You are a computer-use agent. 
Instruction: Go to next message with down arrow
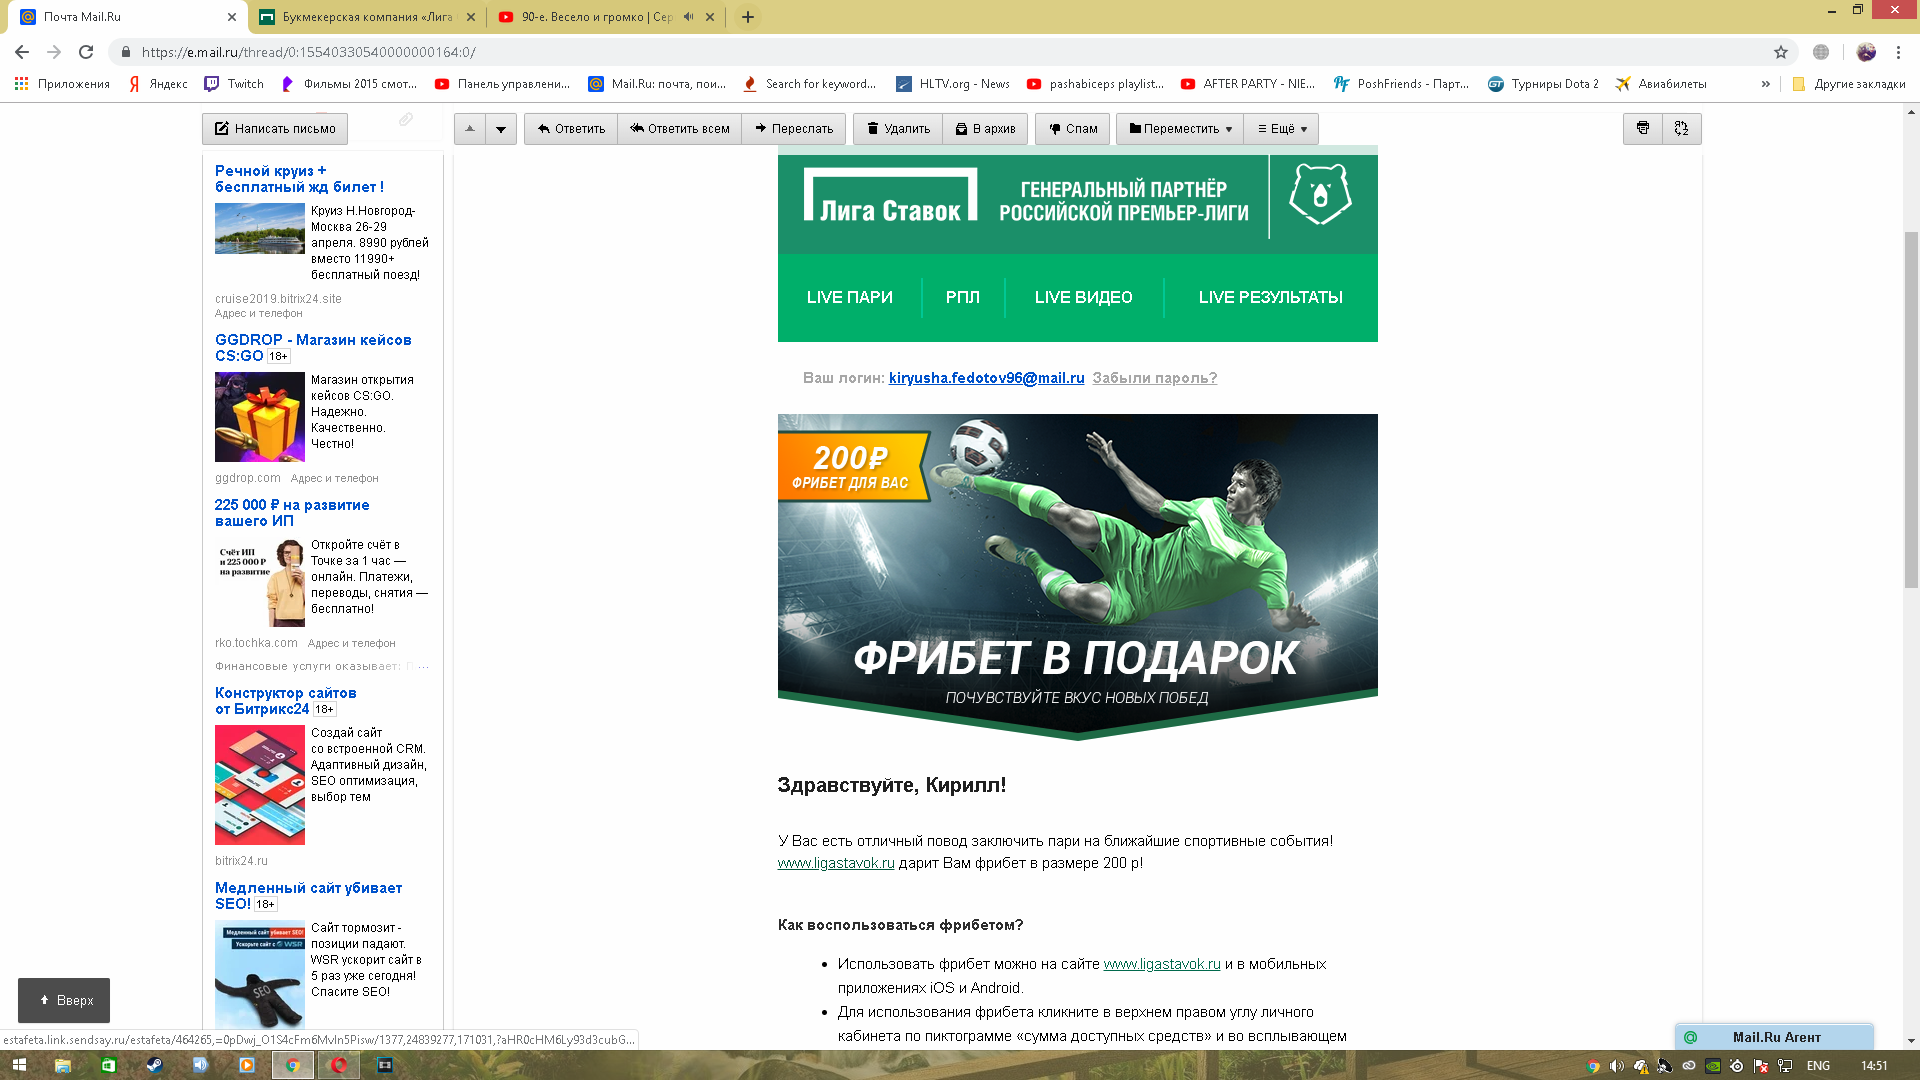501,129
